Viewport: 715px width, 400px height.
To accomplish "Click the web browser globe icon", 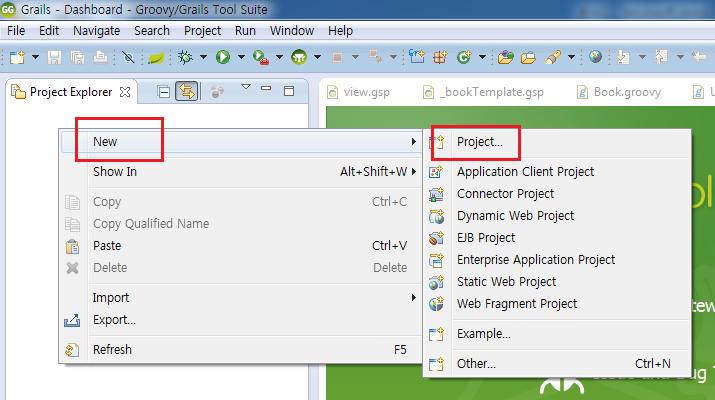I will (x=595, y=57).
